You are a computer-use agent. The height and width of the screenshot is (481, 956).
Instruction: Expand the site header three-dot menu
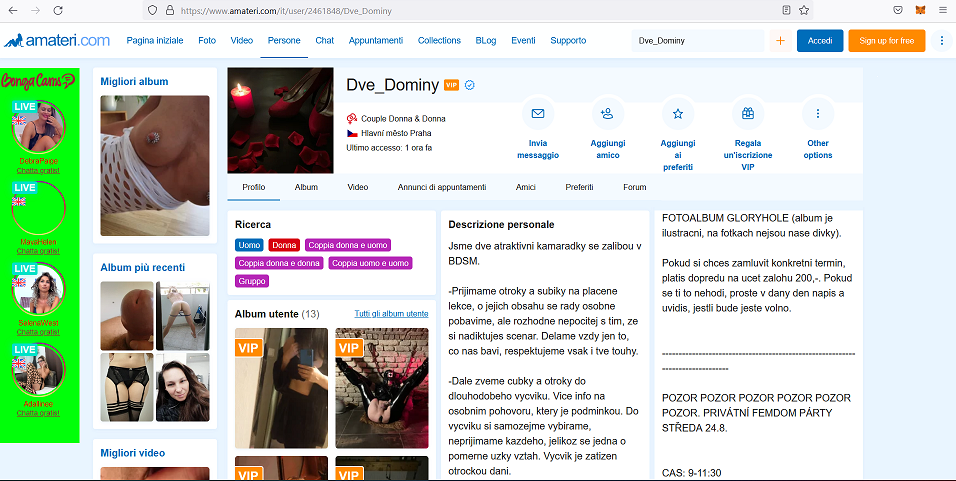coord(941,41)
